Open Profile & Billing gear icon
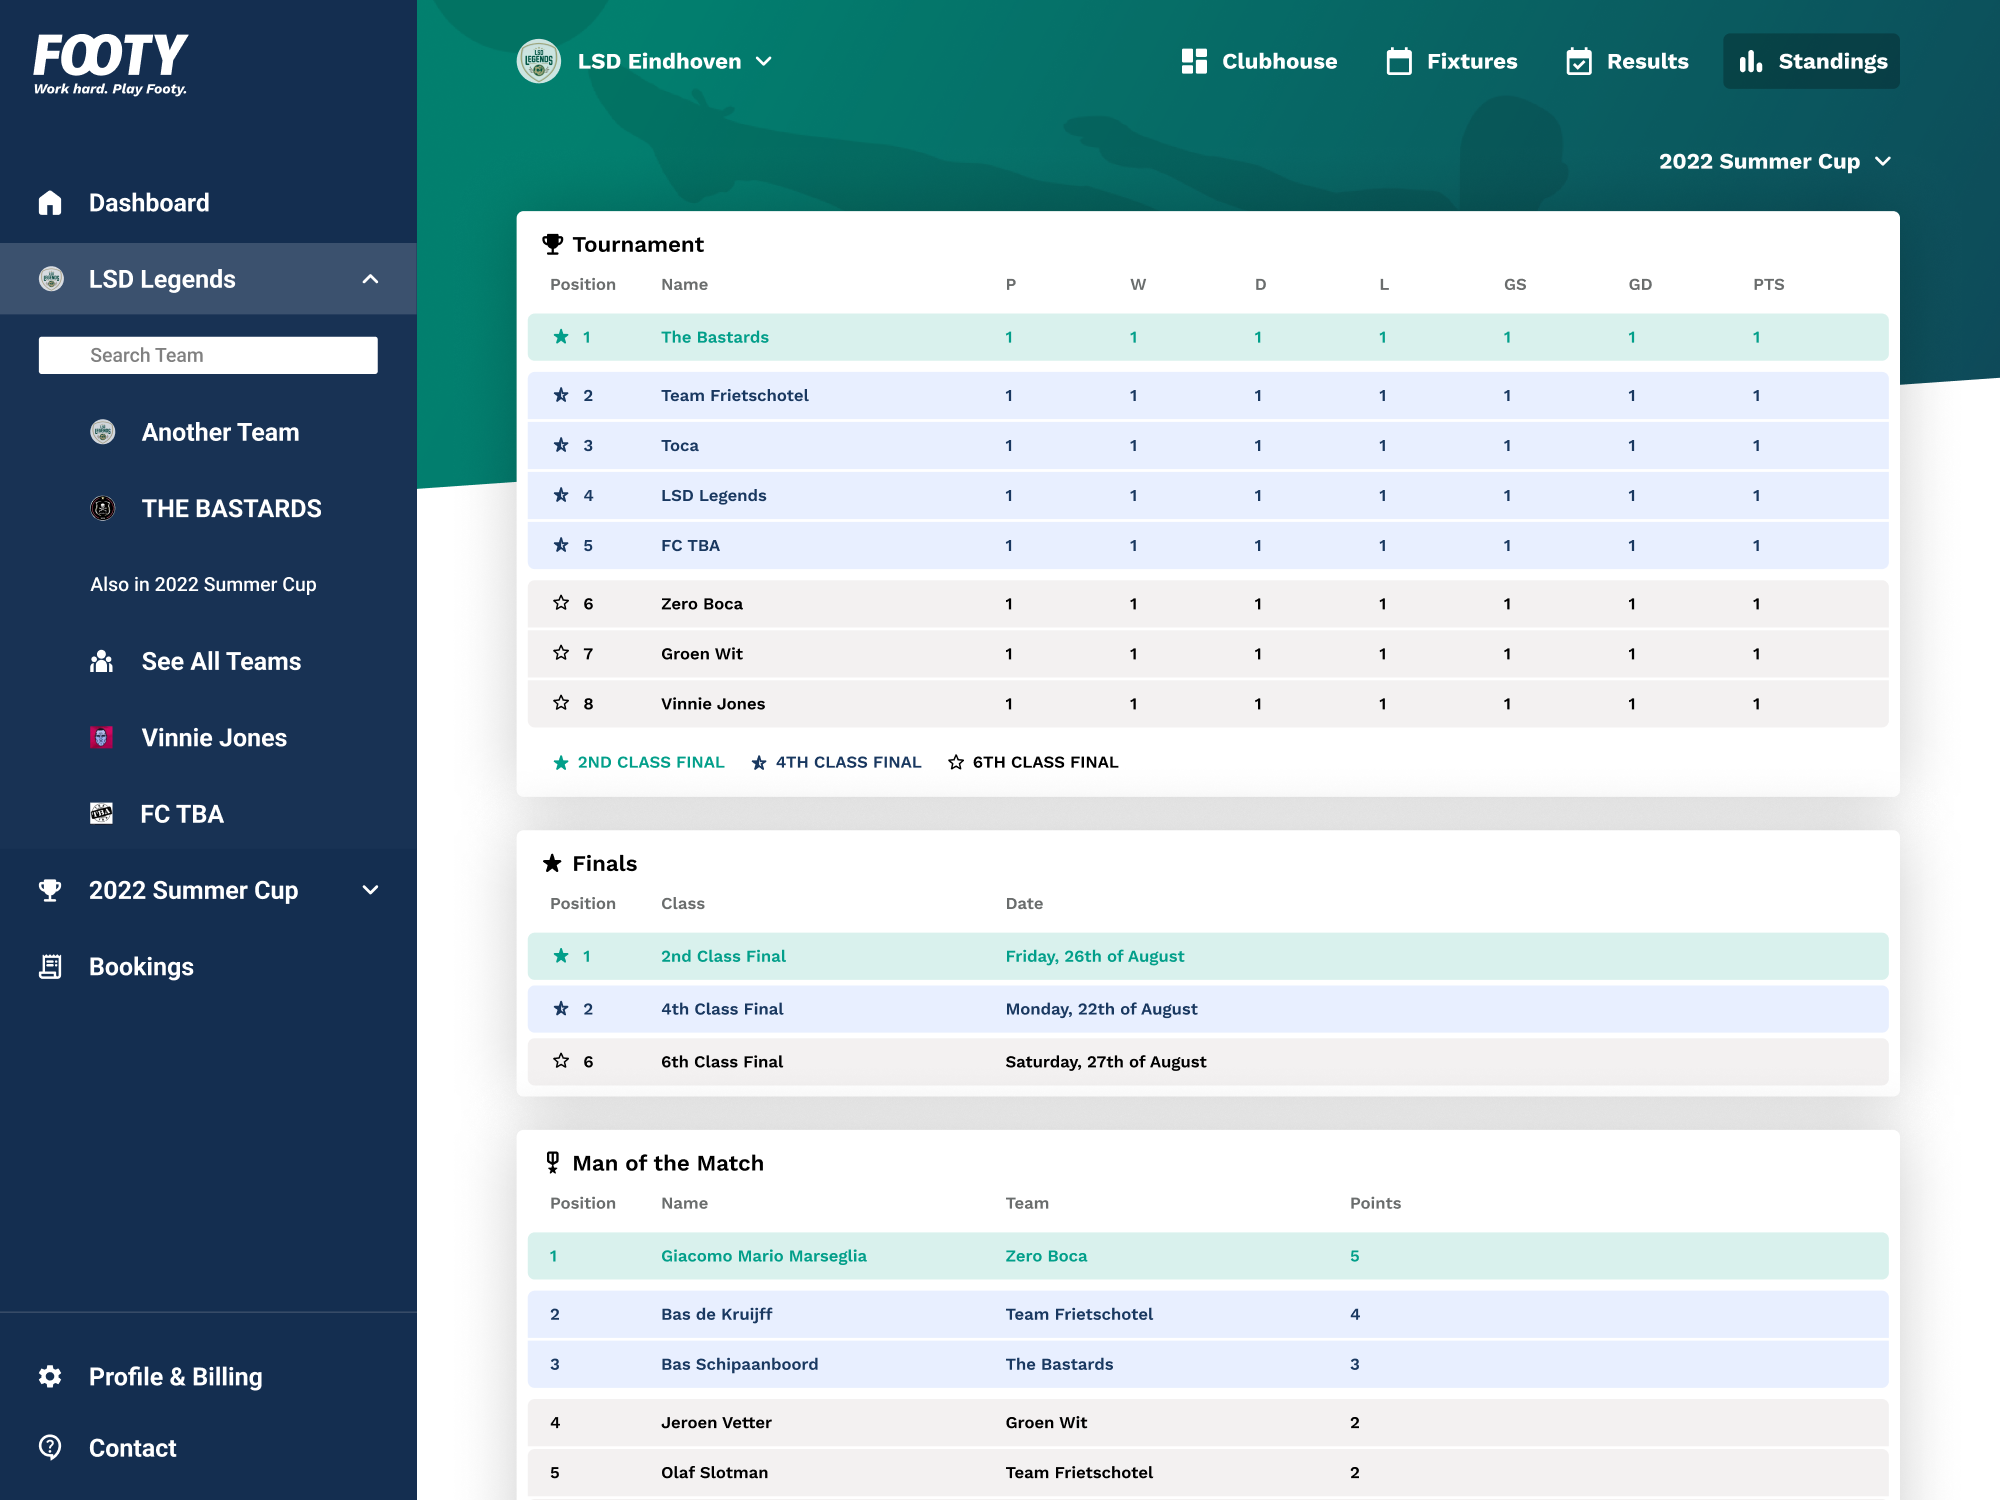2000x1500 pixels. (50, 1377)
